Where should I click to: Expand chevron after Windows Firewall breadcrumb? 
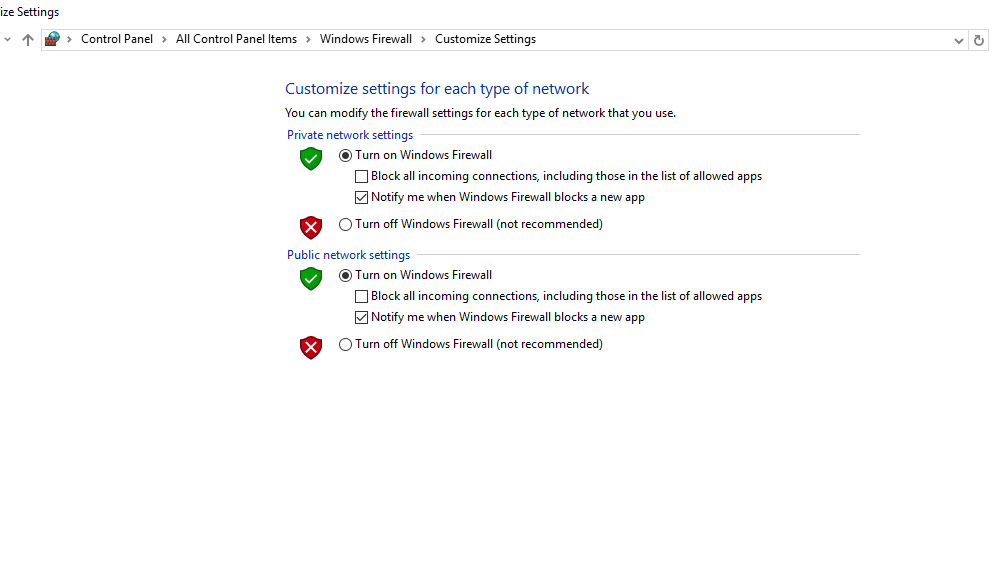[x=423, y=39]
